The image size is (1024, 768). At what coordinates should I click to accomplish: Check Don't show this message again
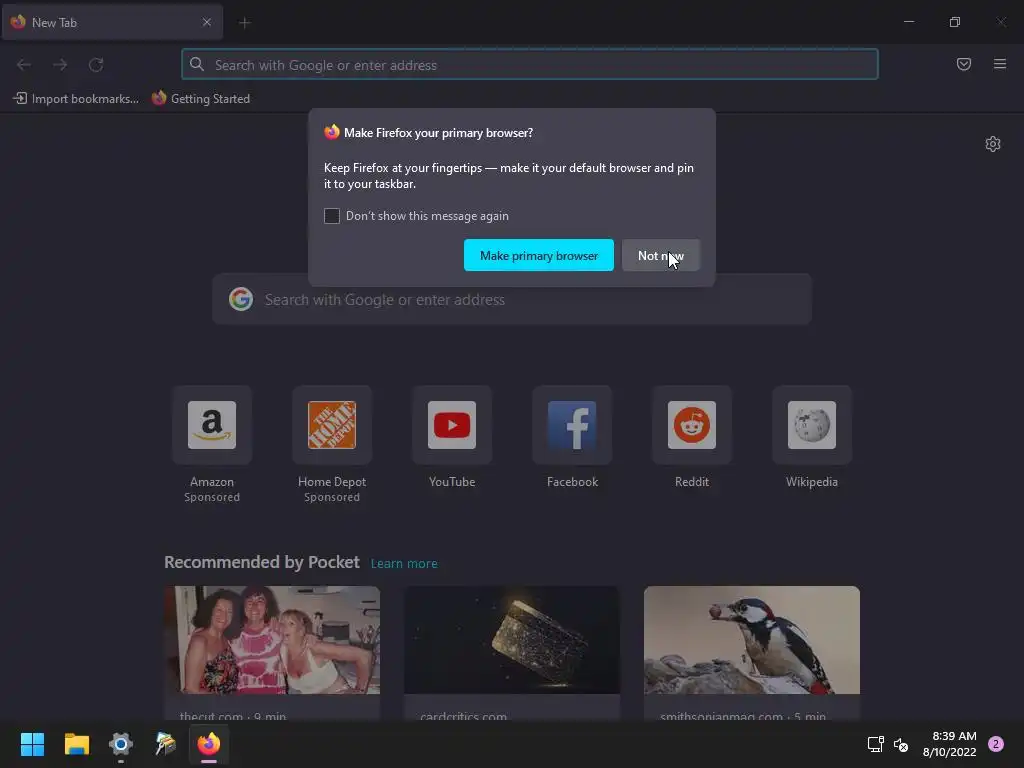tap(332, 216)
